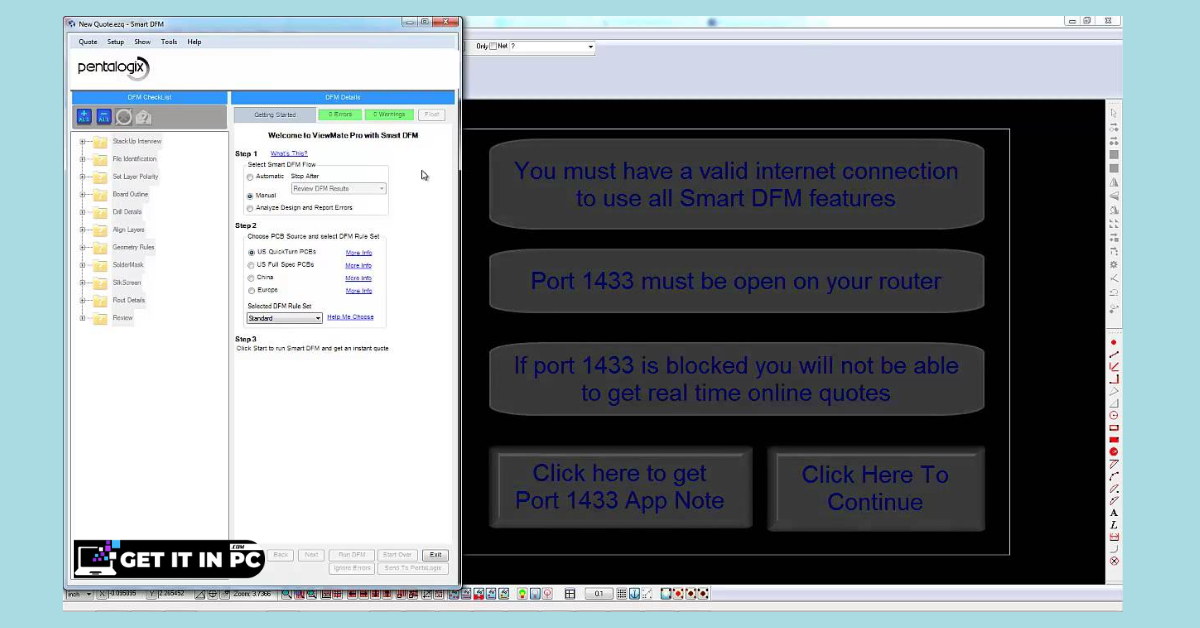Image resolution: width=1200 pixels, height=628 pixels.
Task: Select the Rout Details checklist item
Action: point(129,300)
